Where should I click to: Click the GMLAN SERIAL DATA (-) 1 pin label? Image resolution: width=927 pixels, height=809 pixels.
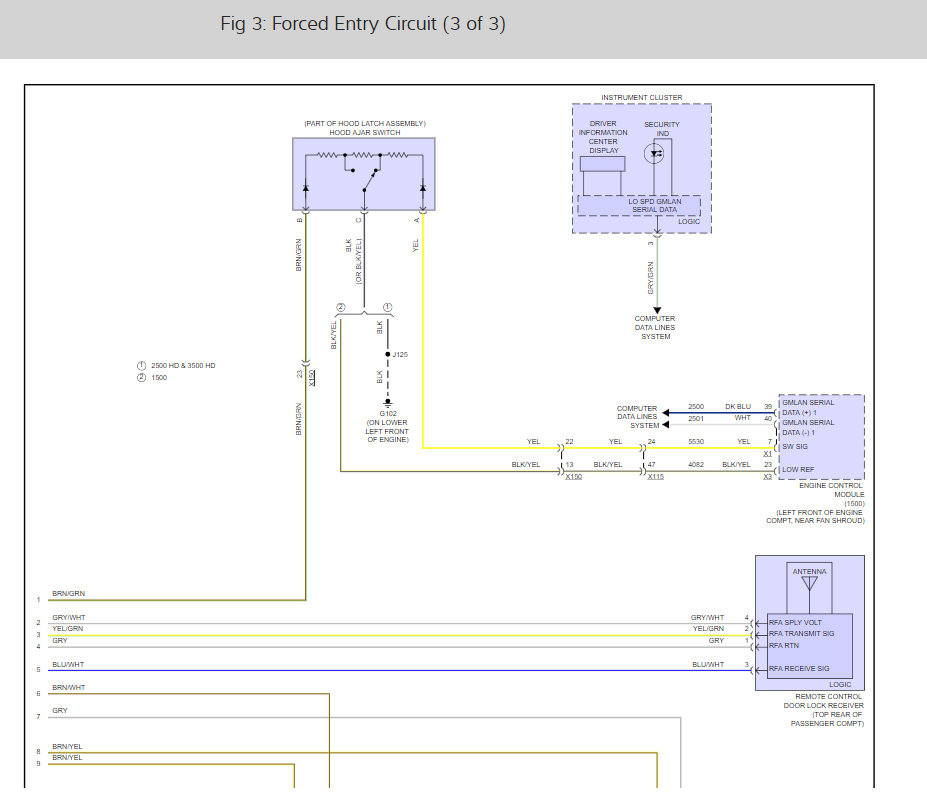808,428
